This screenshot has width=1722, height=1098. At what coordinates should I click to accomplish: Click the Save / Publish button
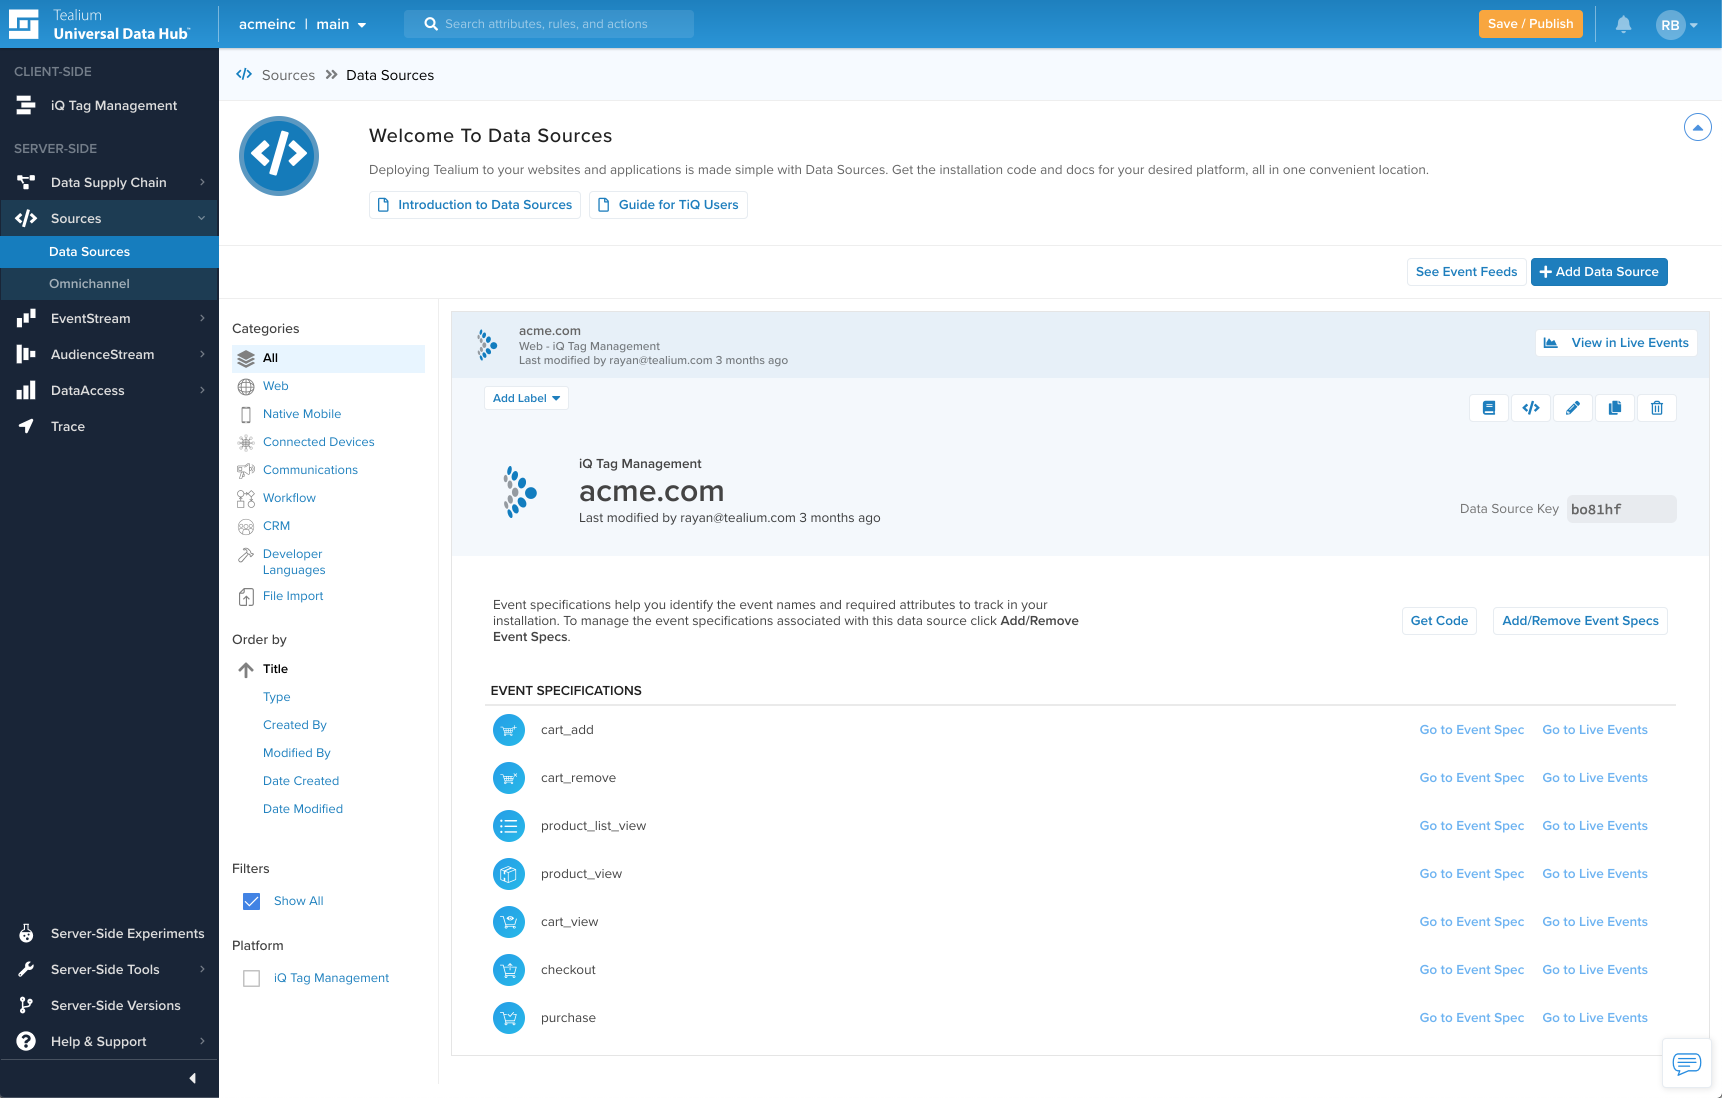click(x=1530, y=24)
